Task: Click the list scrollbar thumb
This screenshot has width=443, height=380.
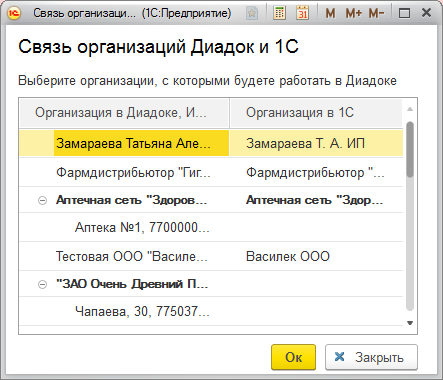Action: [410, 149]
